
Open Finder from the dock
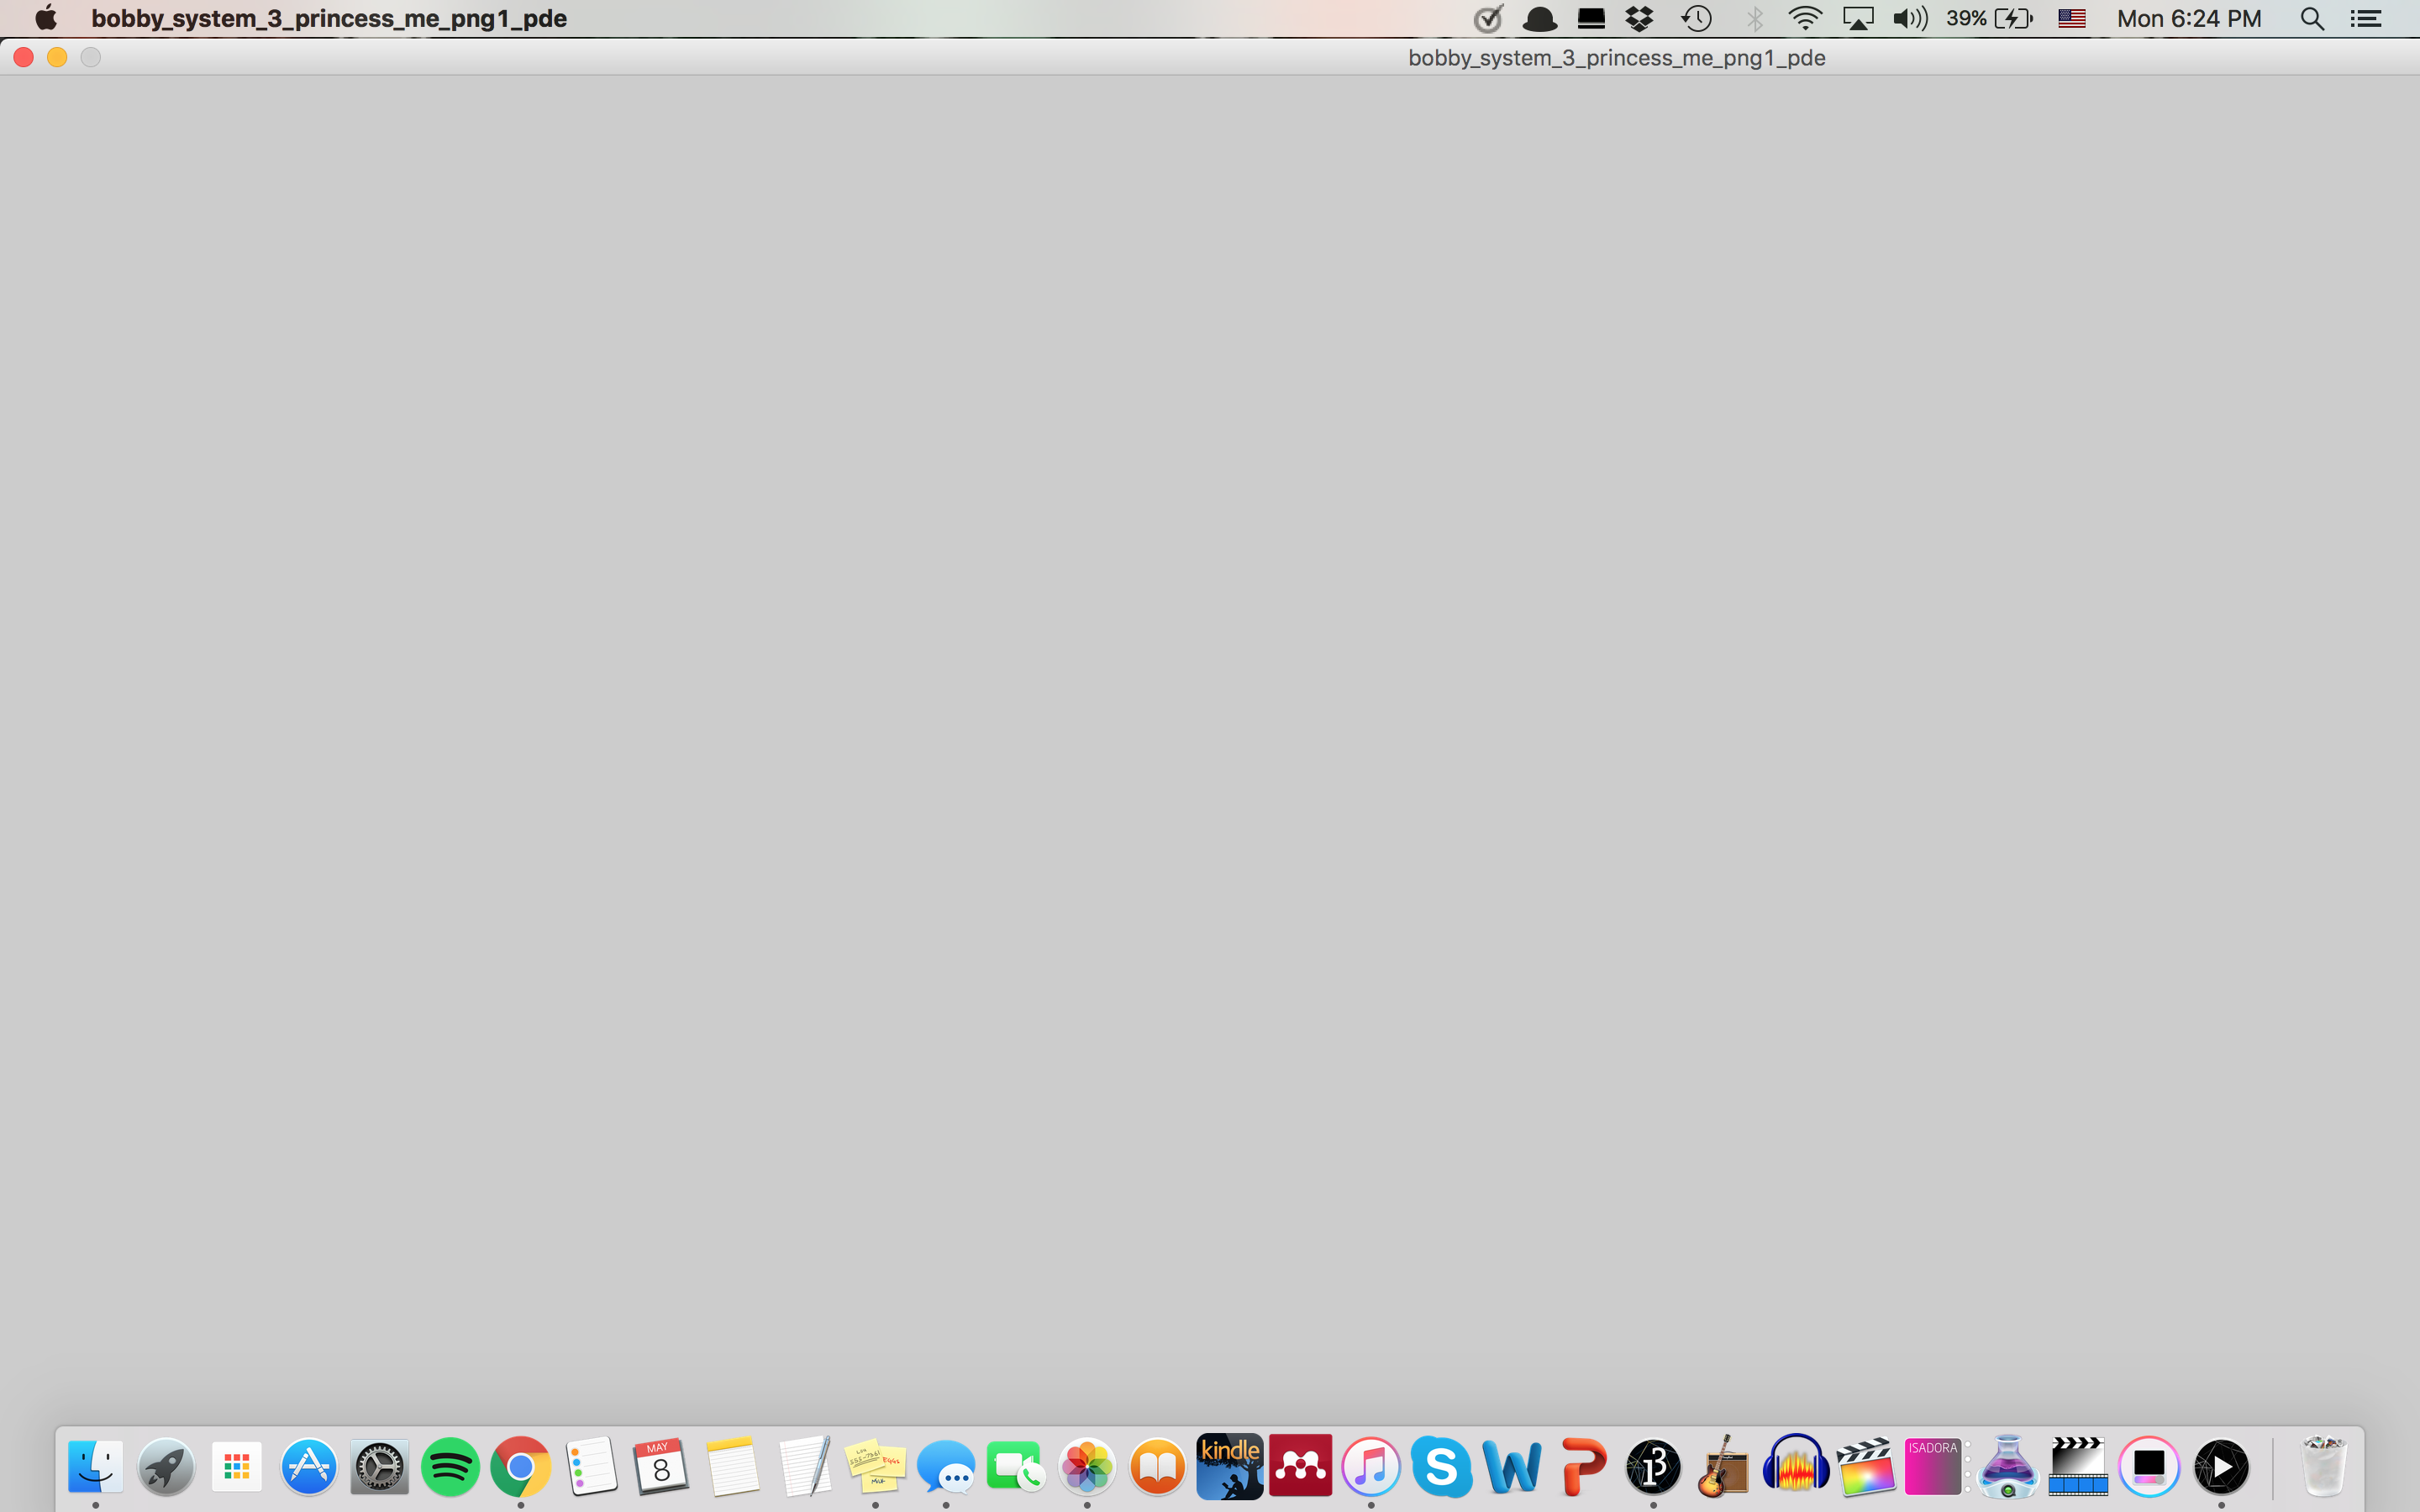(96, 1467)
